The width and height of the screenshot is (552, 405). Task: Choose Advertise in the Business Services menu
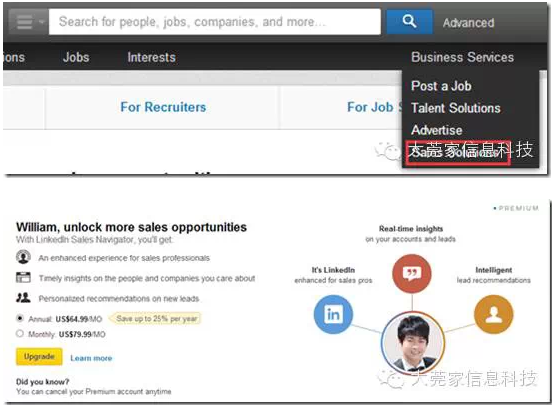(437, 130)
